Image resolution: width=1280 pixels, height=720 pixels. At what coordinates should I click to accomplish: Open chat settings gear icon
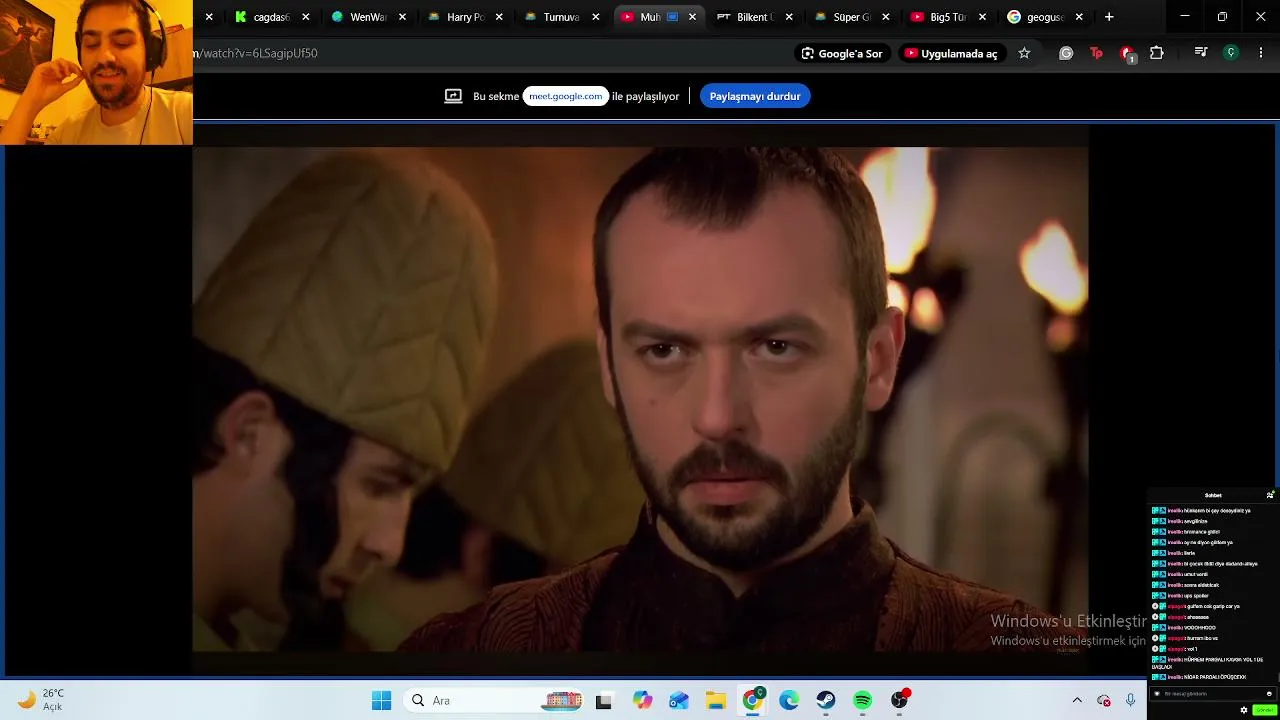coord(1244,710)
